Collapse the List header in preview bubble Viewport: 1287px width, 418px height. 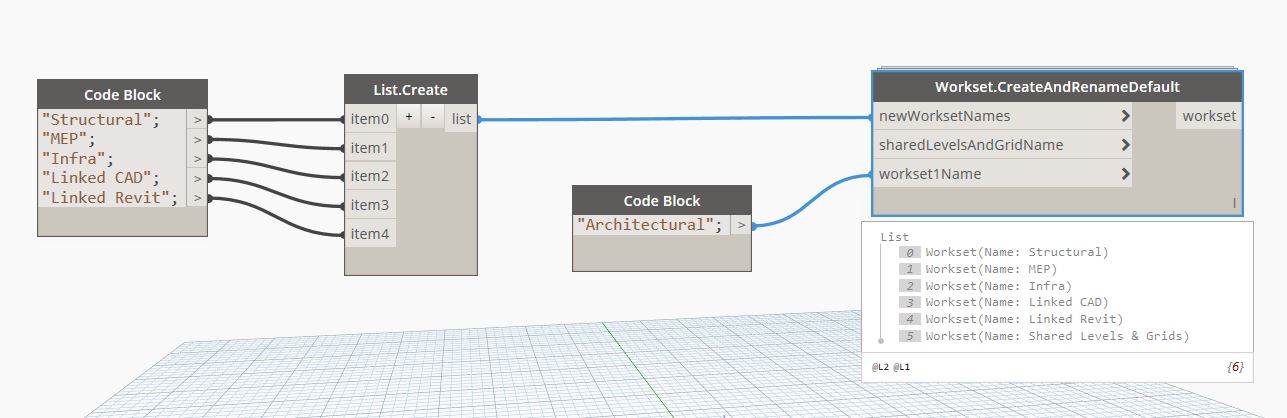(894, 237)
